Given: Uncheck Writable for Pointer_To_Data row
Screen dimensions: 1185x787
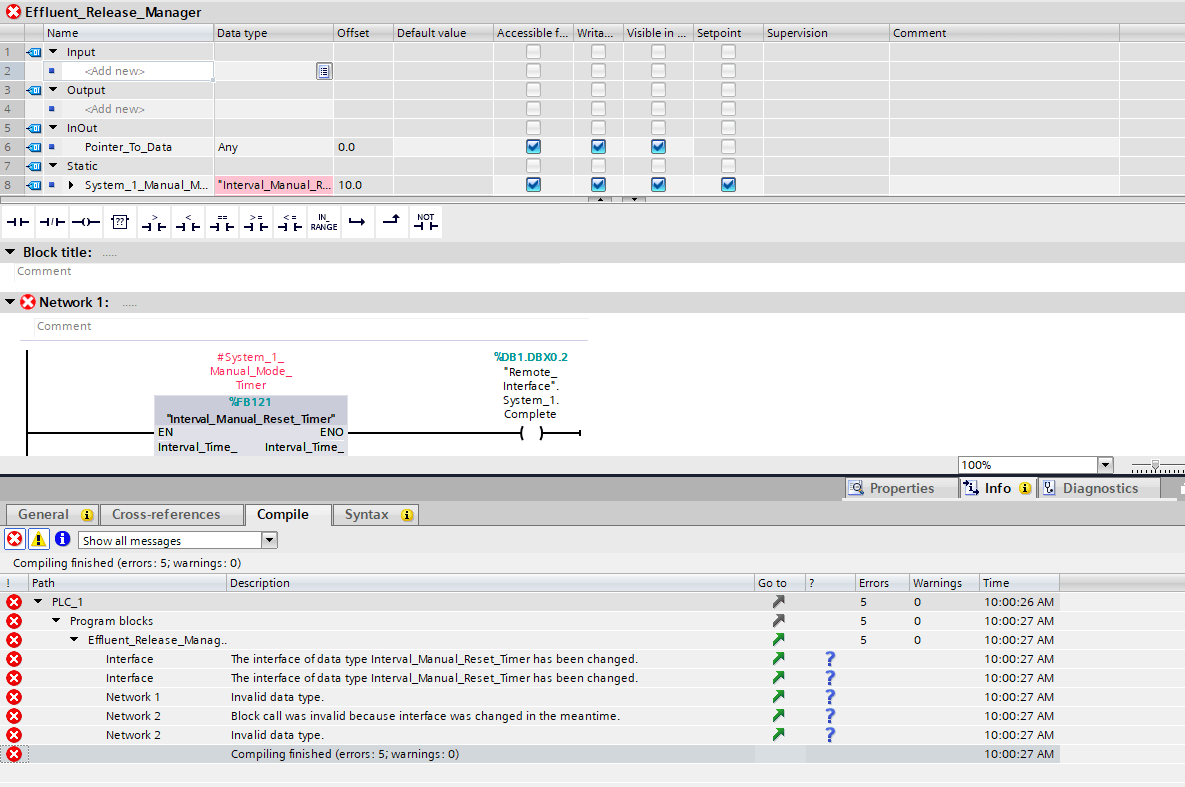Looking at the screenshot, I should [598, 147].
